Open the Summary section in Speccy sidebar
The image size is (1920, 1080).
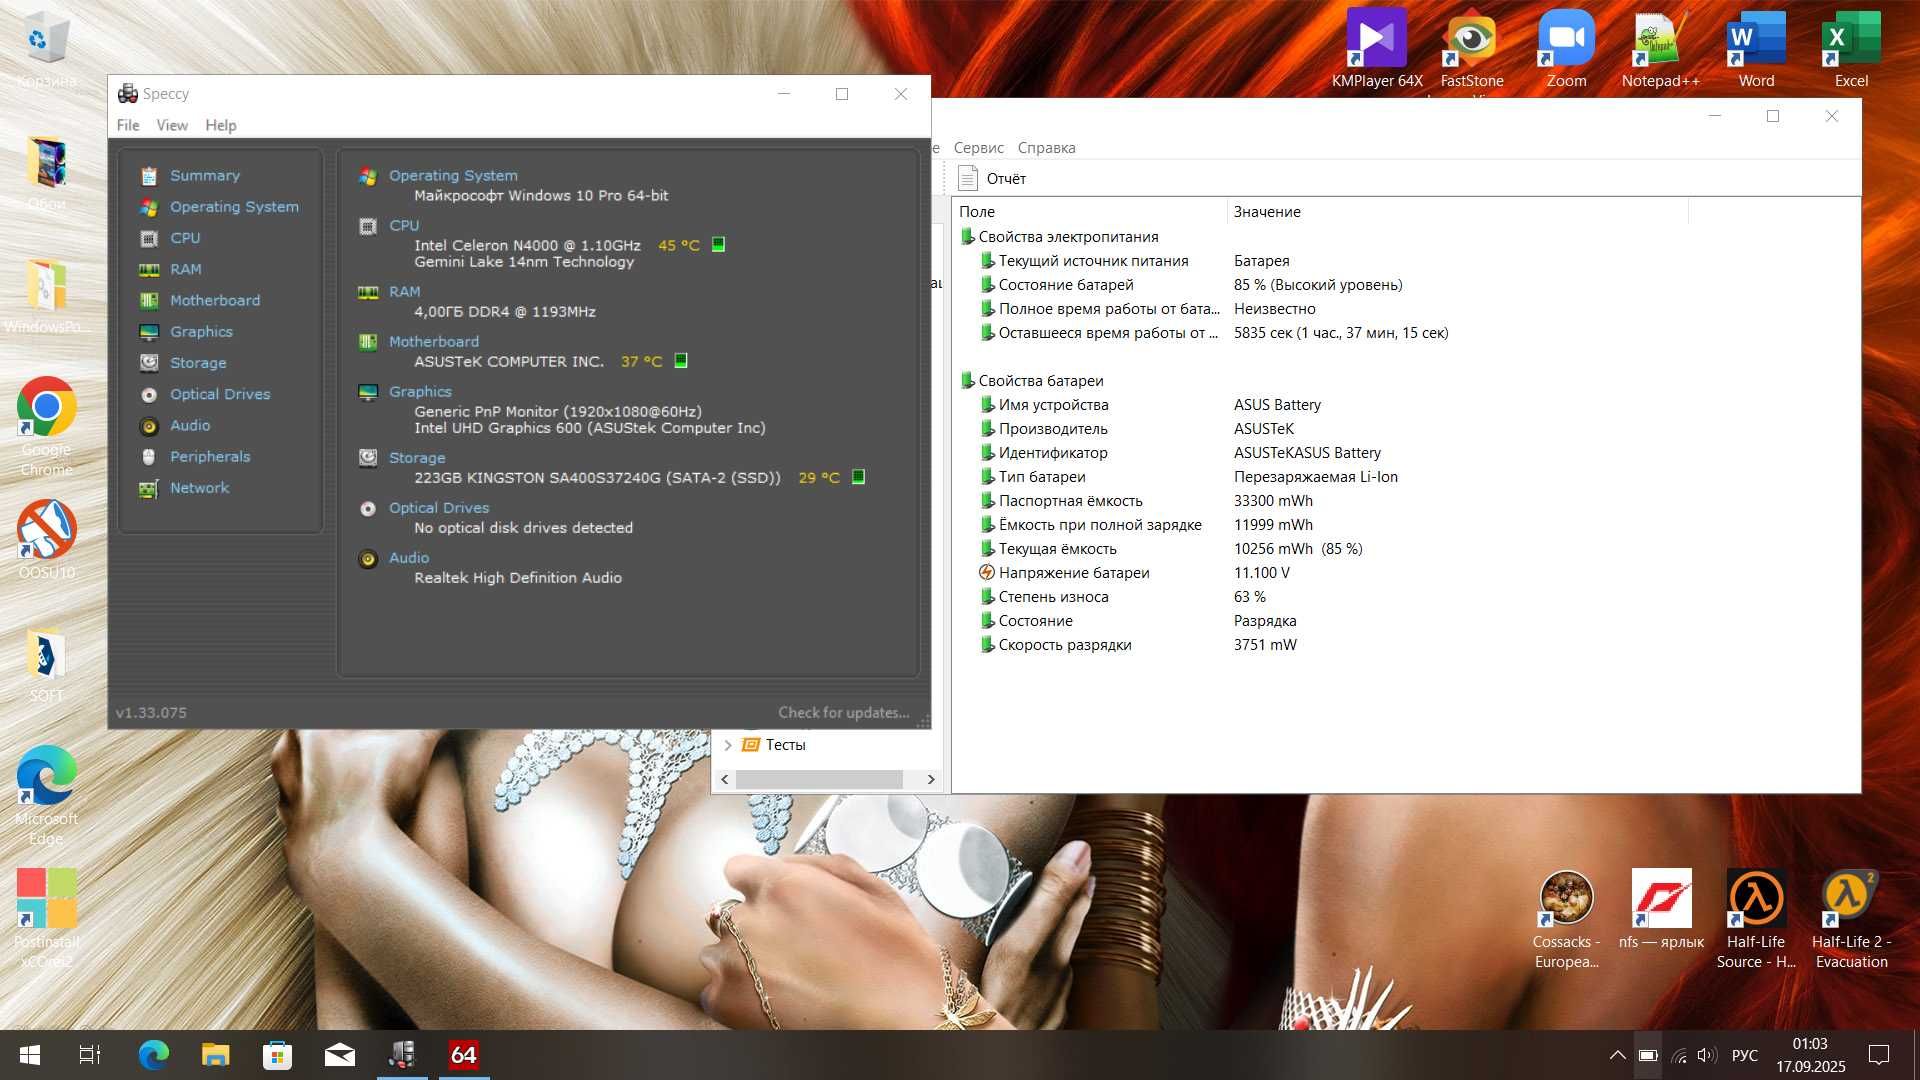click(x=204, y=175)
